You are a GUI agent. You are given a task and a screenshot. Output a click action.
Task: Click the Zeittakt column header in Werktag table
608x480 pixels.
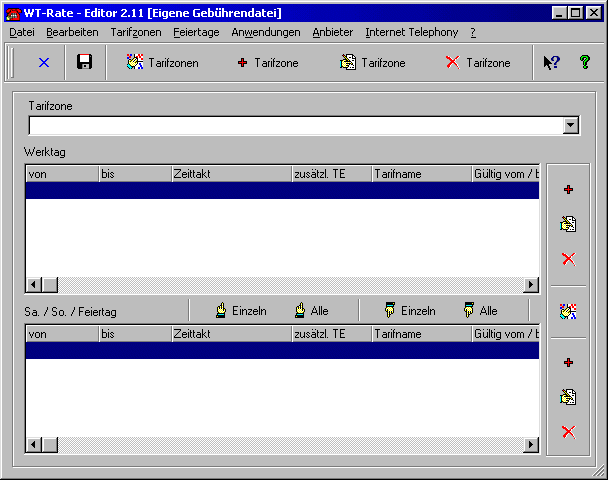tap(230, 173)
